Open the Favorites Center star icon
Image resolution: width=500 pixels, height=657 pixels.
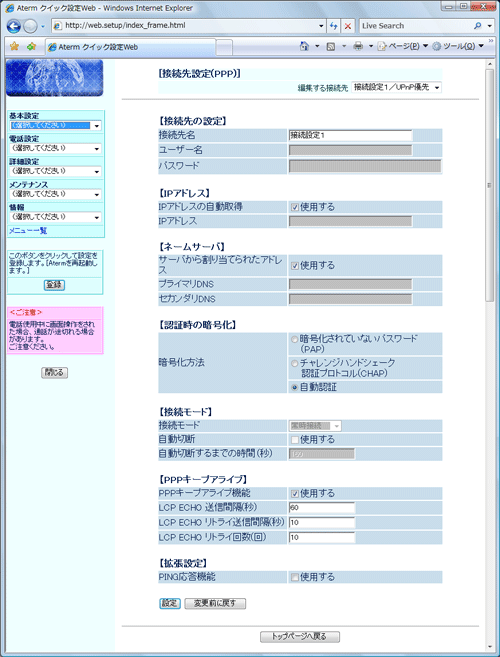pos(14,47)
